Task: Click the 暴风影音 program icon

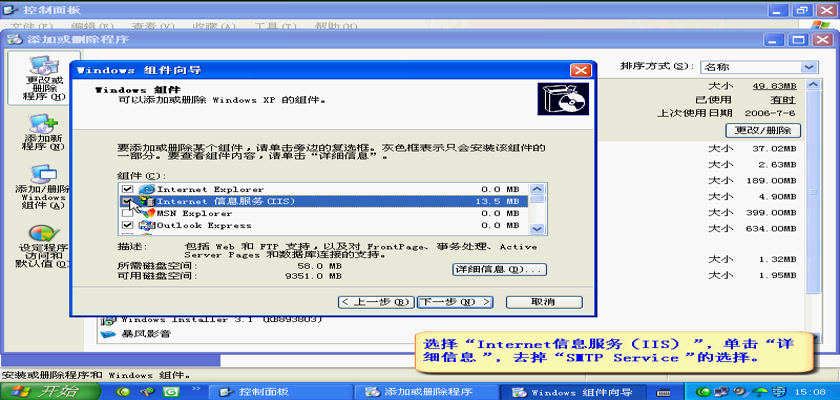Action: point(108,334)
